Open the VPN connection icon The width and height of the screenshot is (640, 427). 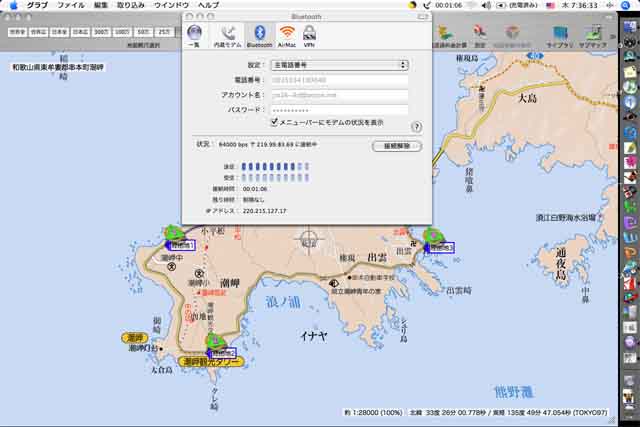click(x=309, y=36)
